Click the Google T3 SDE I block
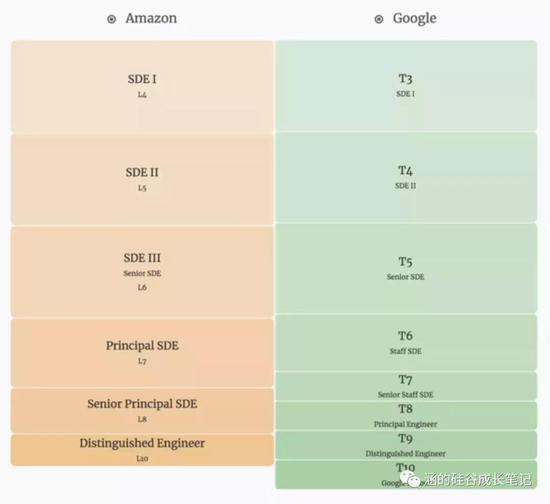The width and height of the screenshot is (550, 504). click(406, 85)
